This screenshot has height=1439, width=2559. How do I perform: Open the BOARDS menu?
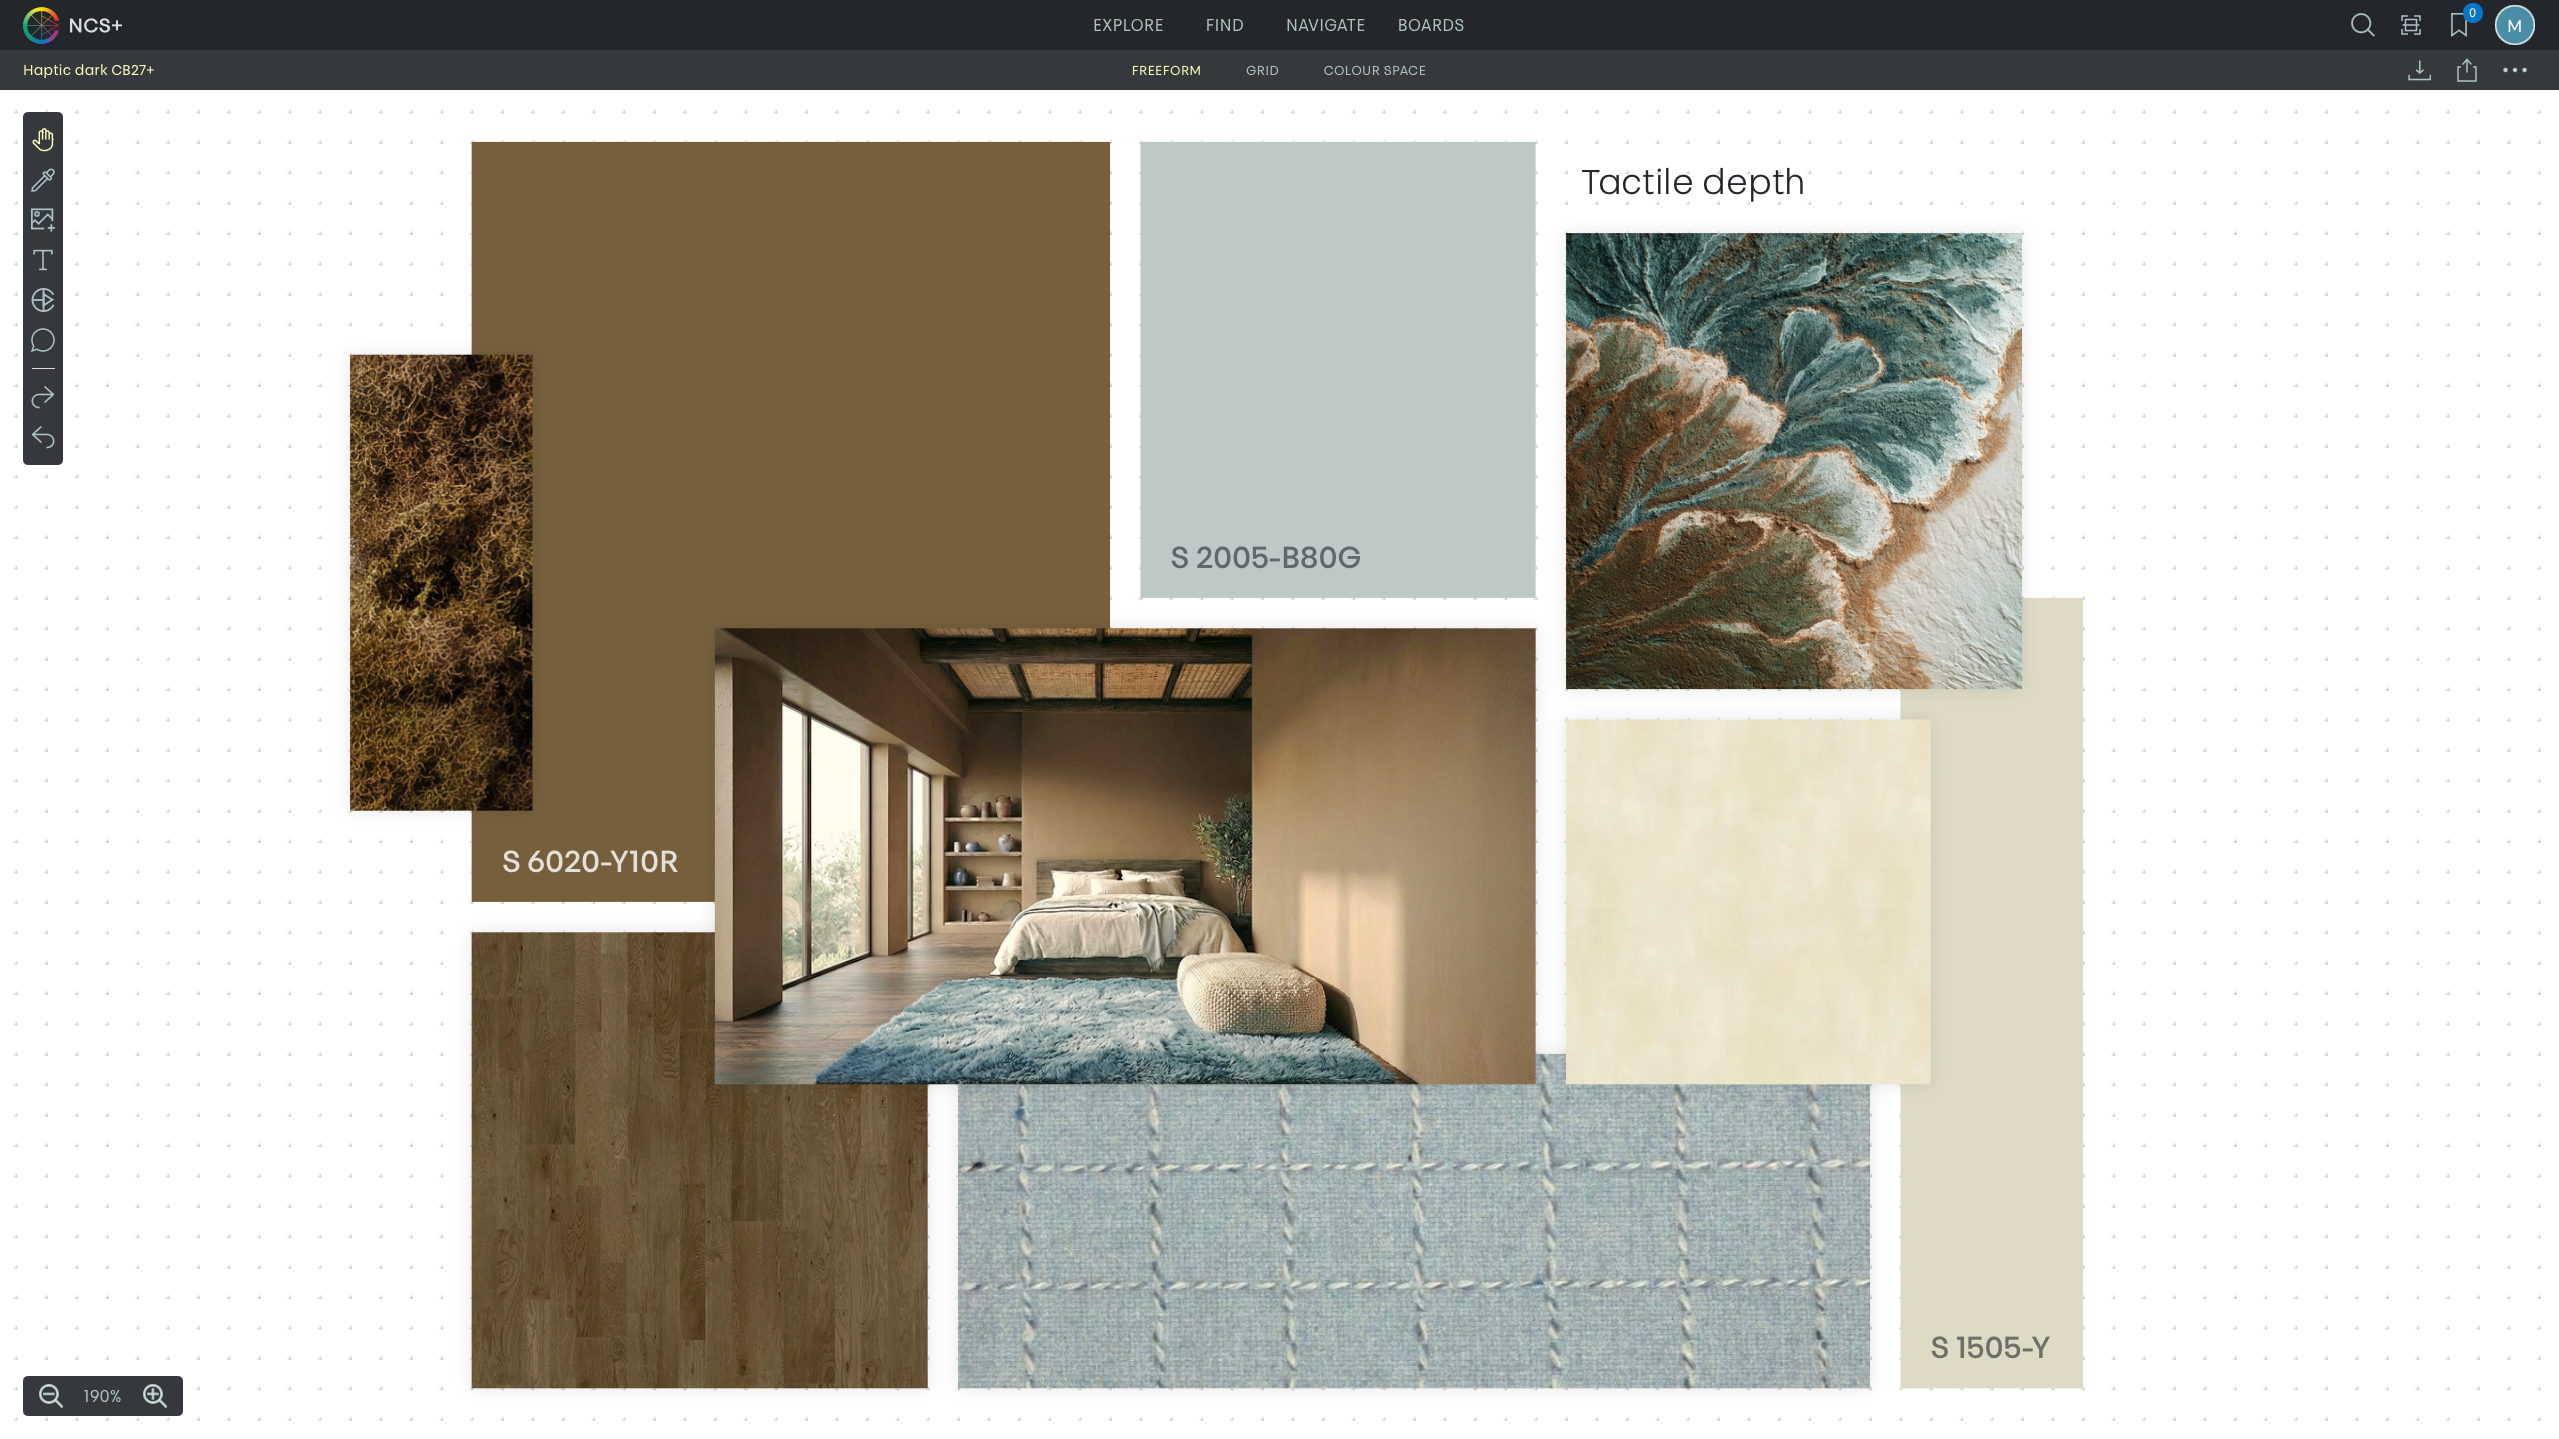tap(1431, 25)
